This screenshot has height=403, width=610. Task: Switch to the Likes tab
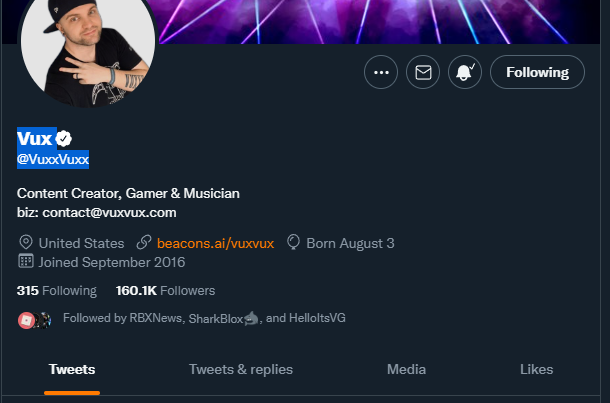click(x=536, y=370)
